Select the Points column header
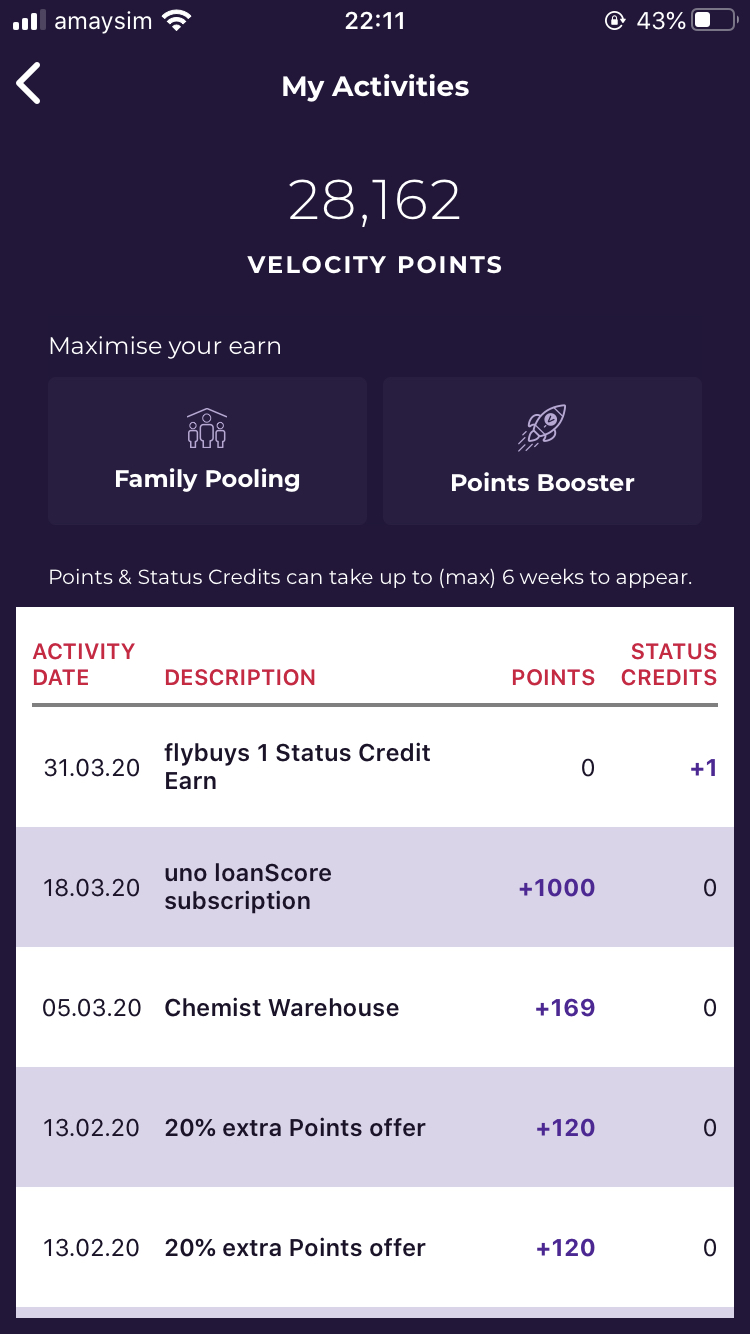This screenshot has height=1334, width=750. point(553,677)
